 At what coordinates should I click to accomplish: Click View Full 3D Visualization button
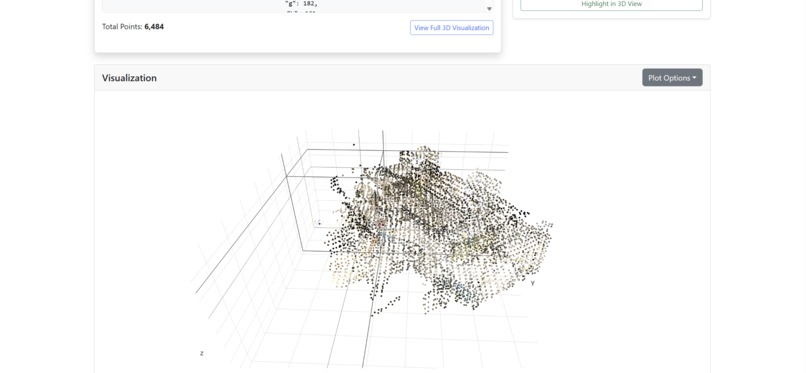451,28
